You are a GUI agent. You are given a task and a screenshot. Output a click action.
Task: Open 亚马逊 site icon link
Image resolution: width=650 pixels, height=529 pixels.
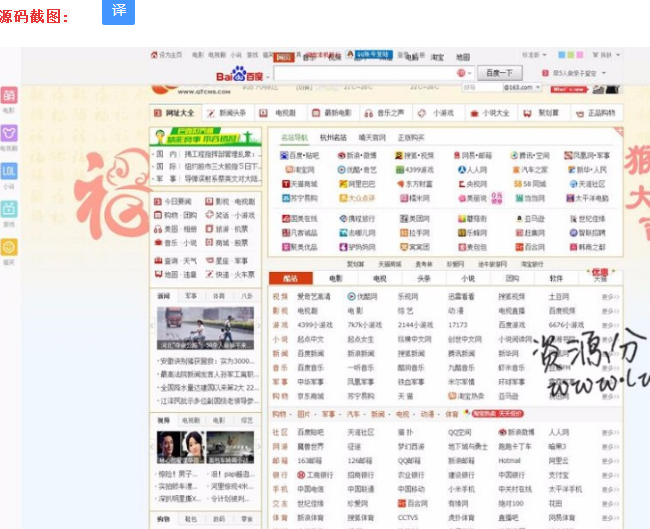(x=530, y=218)
